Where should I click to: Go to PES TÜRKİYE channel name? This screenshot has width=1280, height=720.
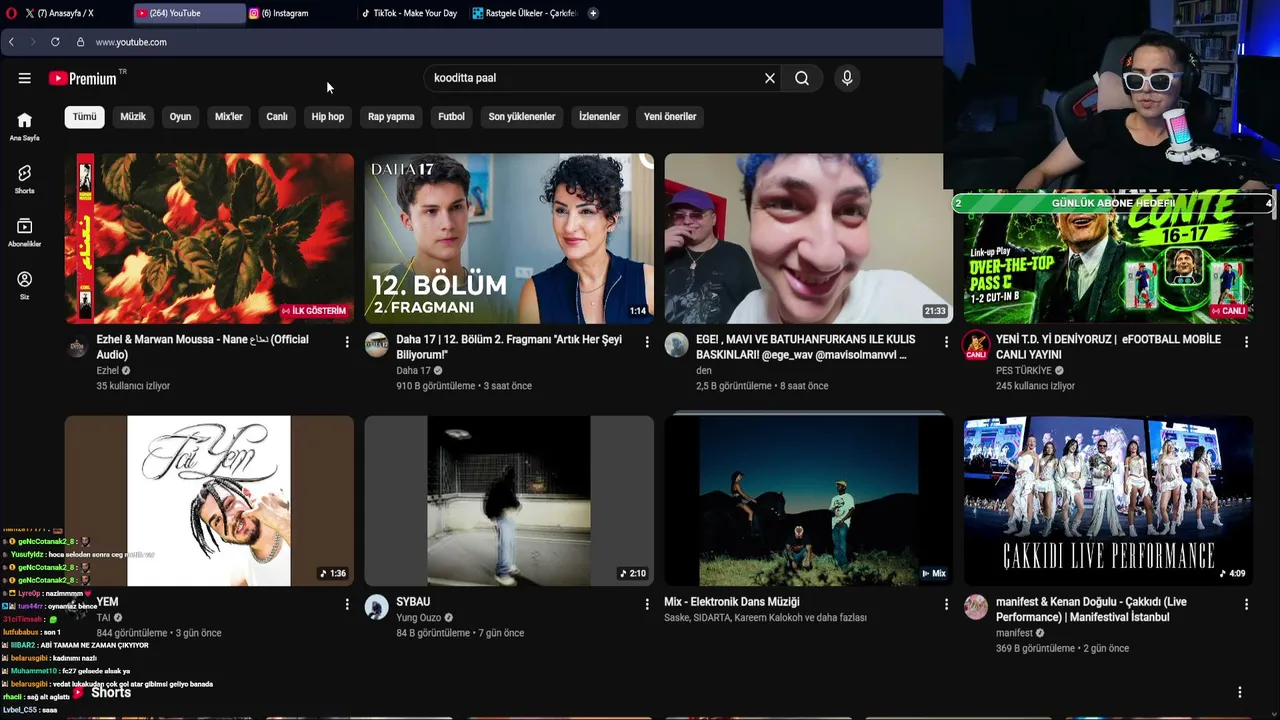coord(1024,370)
